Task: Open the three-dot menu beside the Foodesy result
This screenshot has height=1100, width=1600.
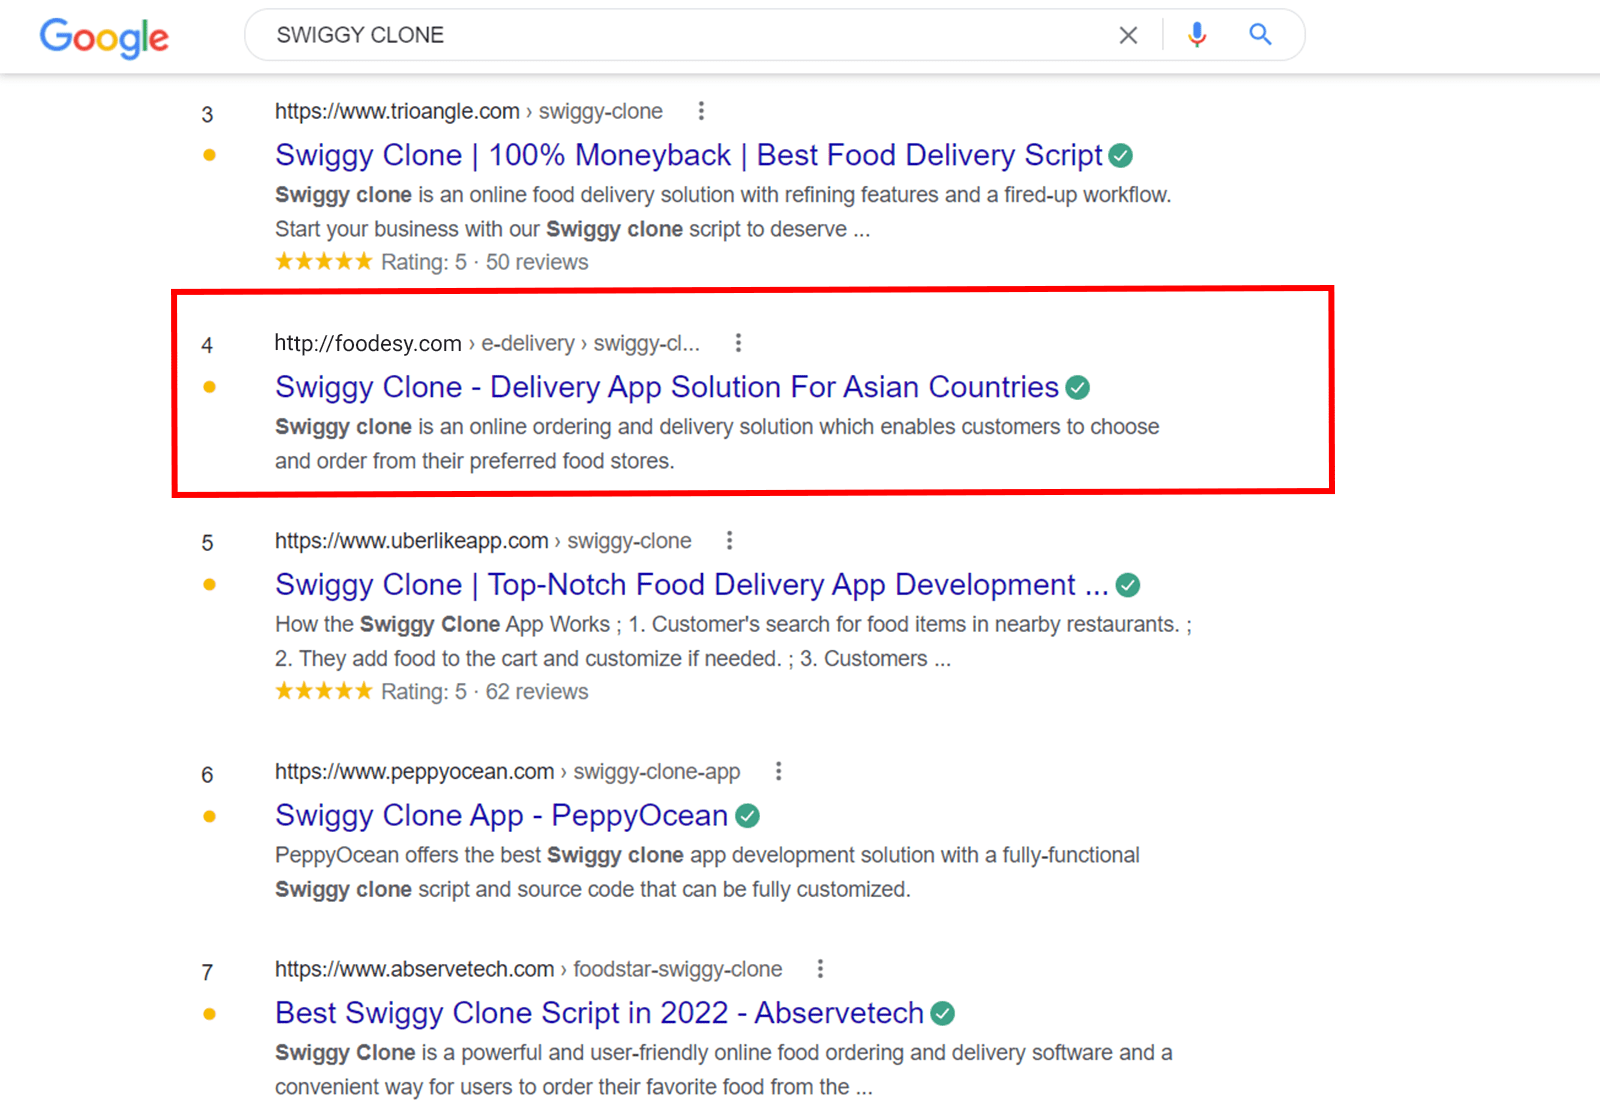Action: [738, 342]
